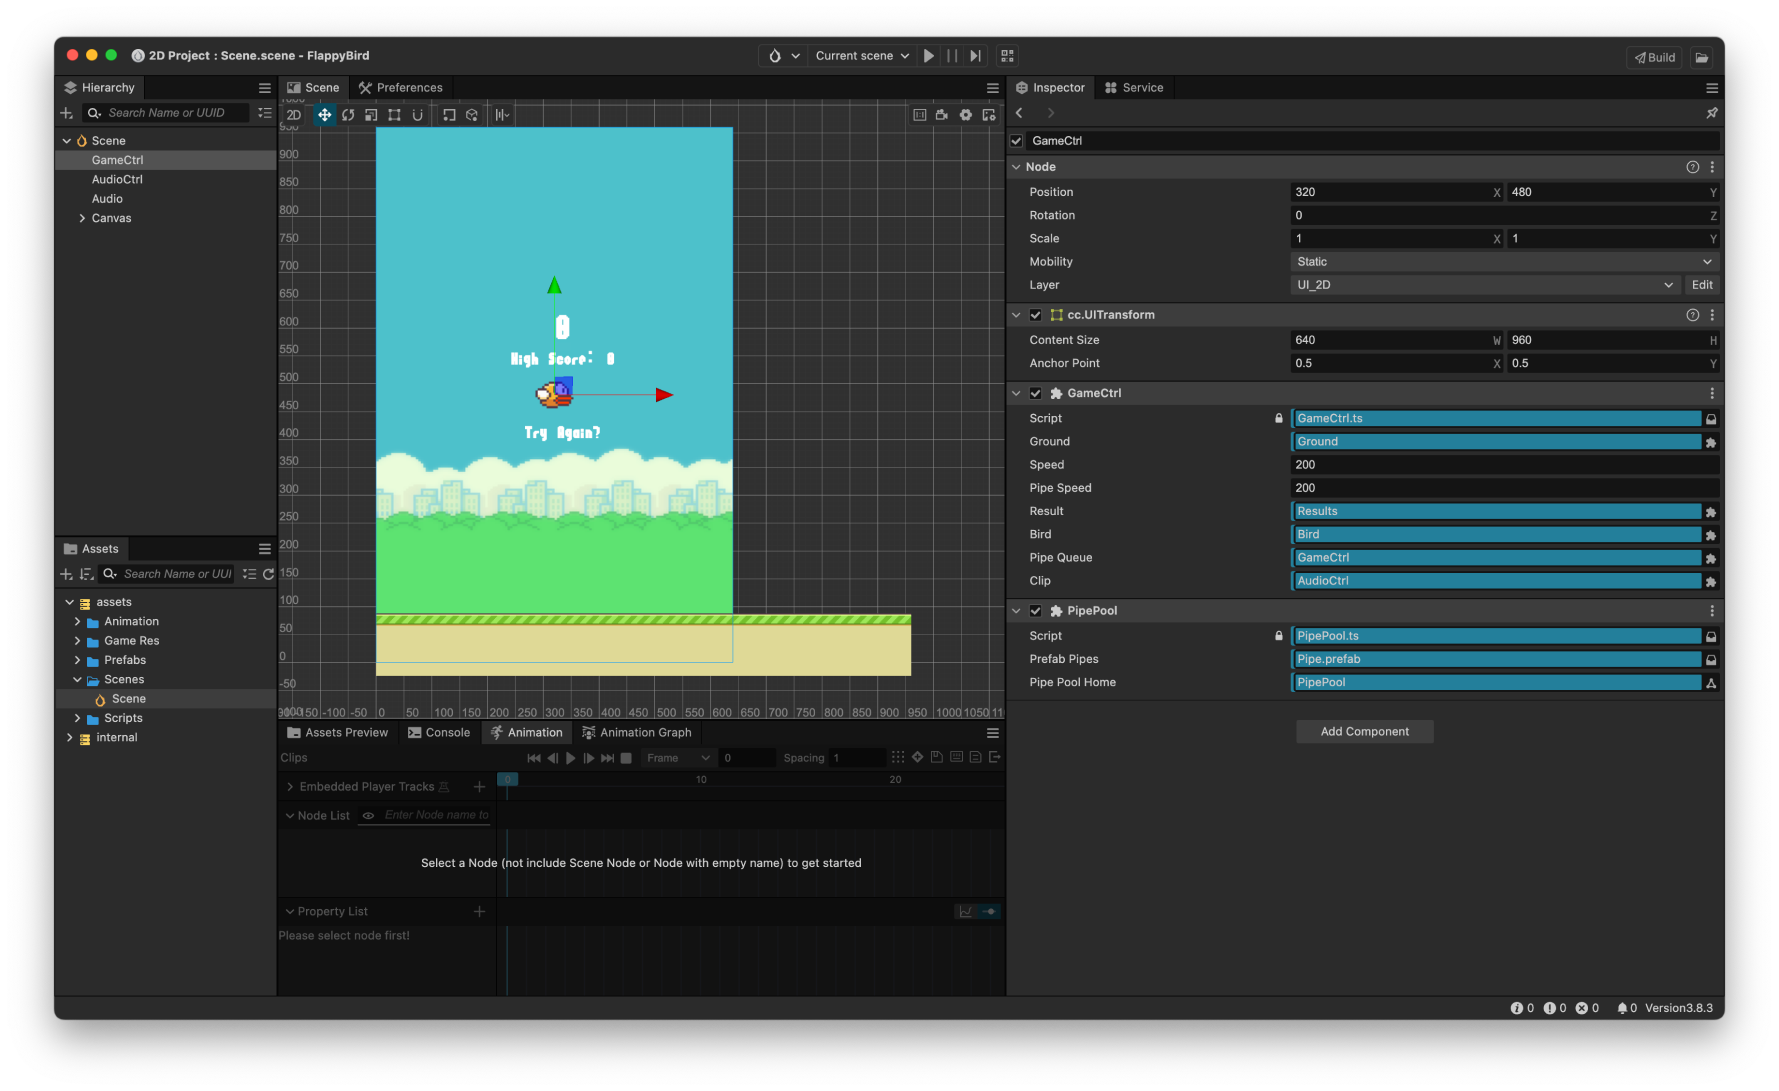Click the scene gear settings icon
The height and width of the screenshot is (1091, 1779).
pyautogui.click(x=965, y=115)
